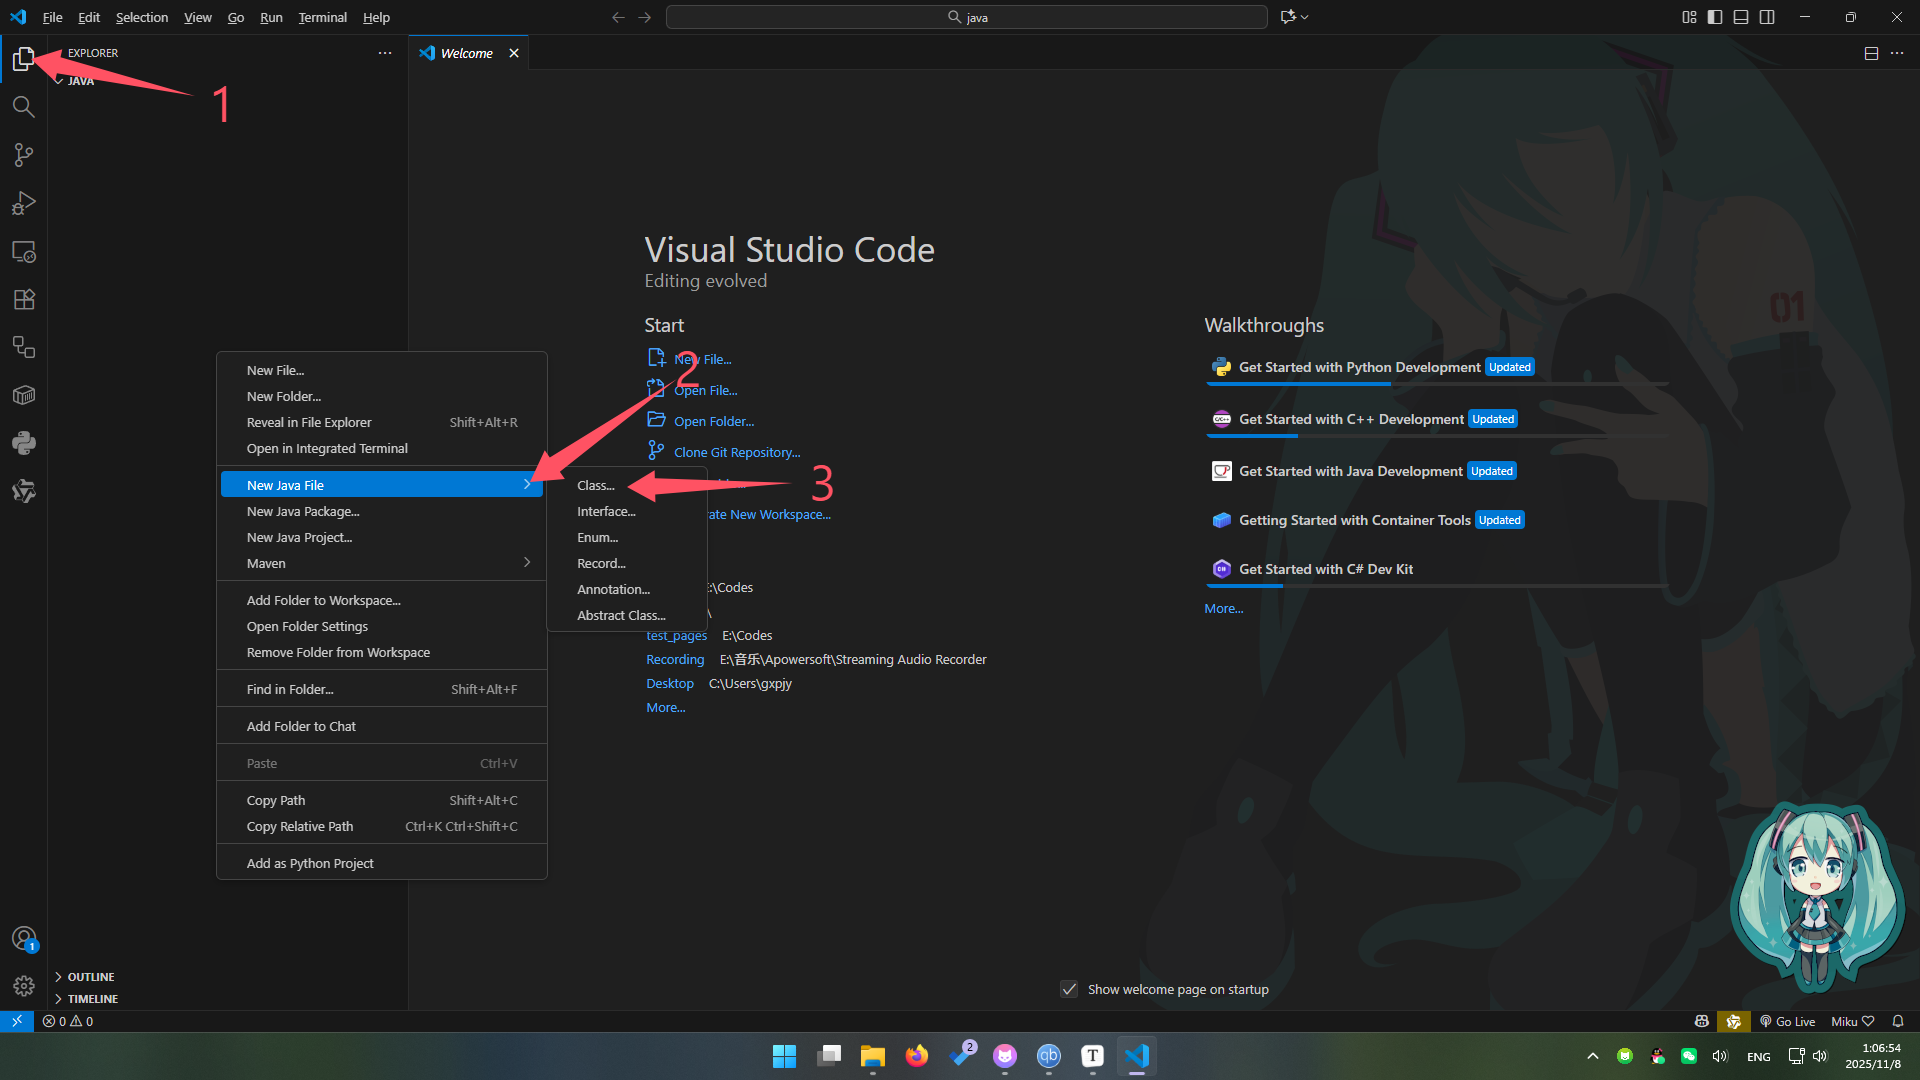Open the Remote Explorer view

[x=24, y=251]
